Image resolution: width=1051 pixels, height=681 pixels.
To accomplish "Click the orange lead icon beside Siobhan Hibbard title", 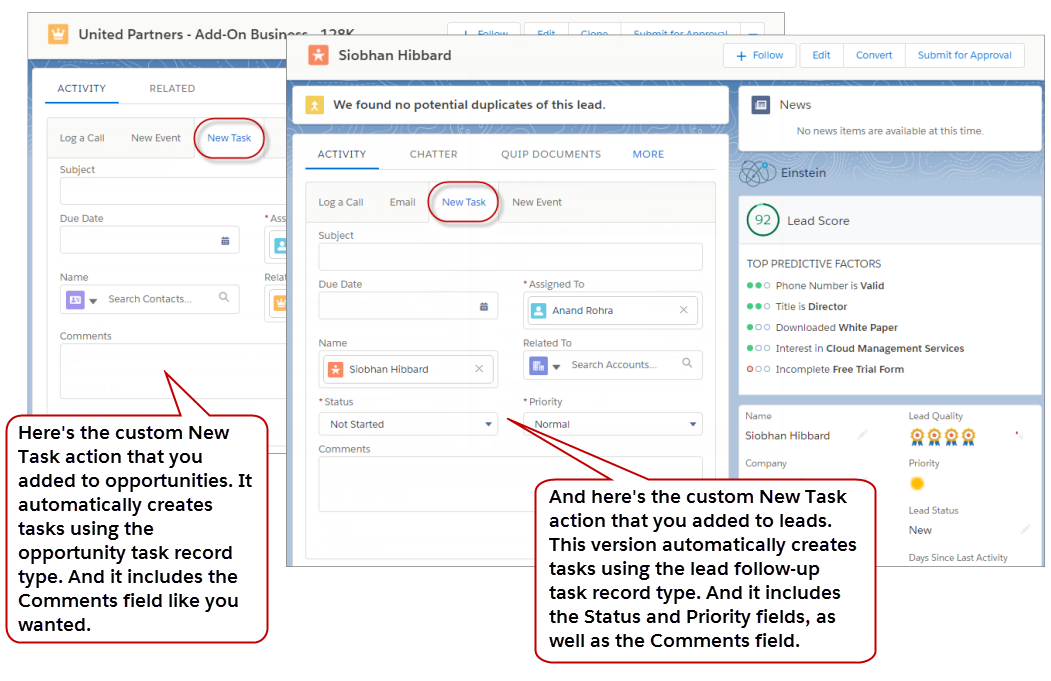I will [318, 55].
